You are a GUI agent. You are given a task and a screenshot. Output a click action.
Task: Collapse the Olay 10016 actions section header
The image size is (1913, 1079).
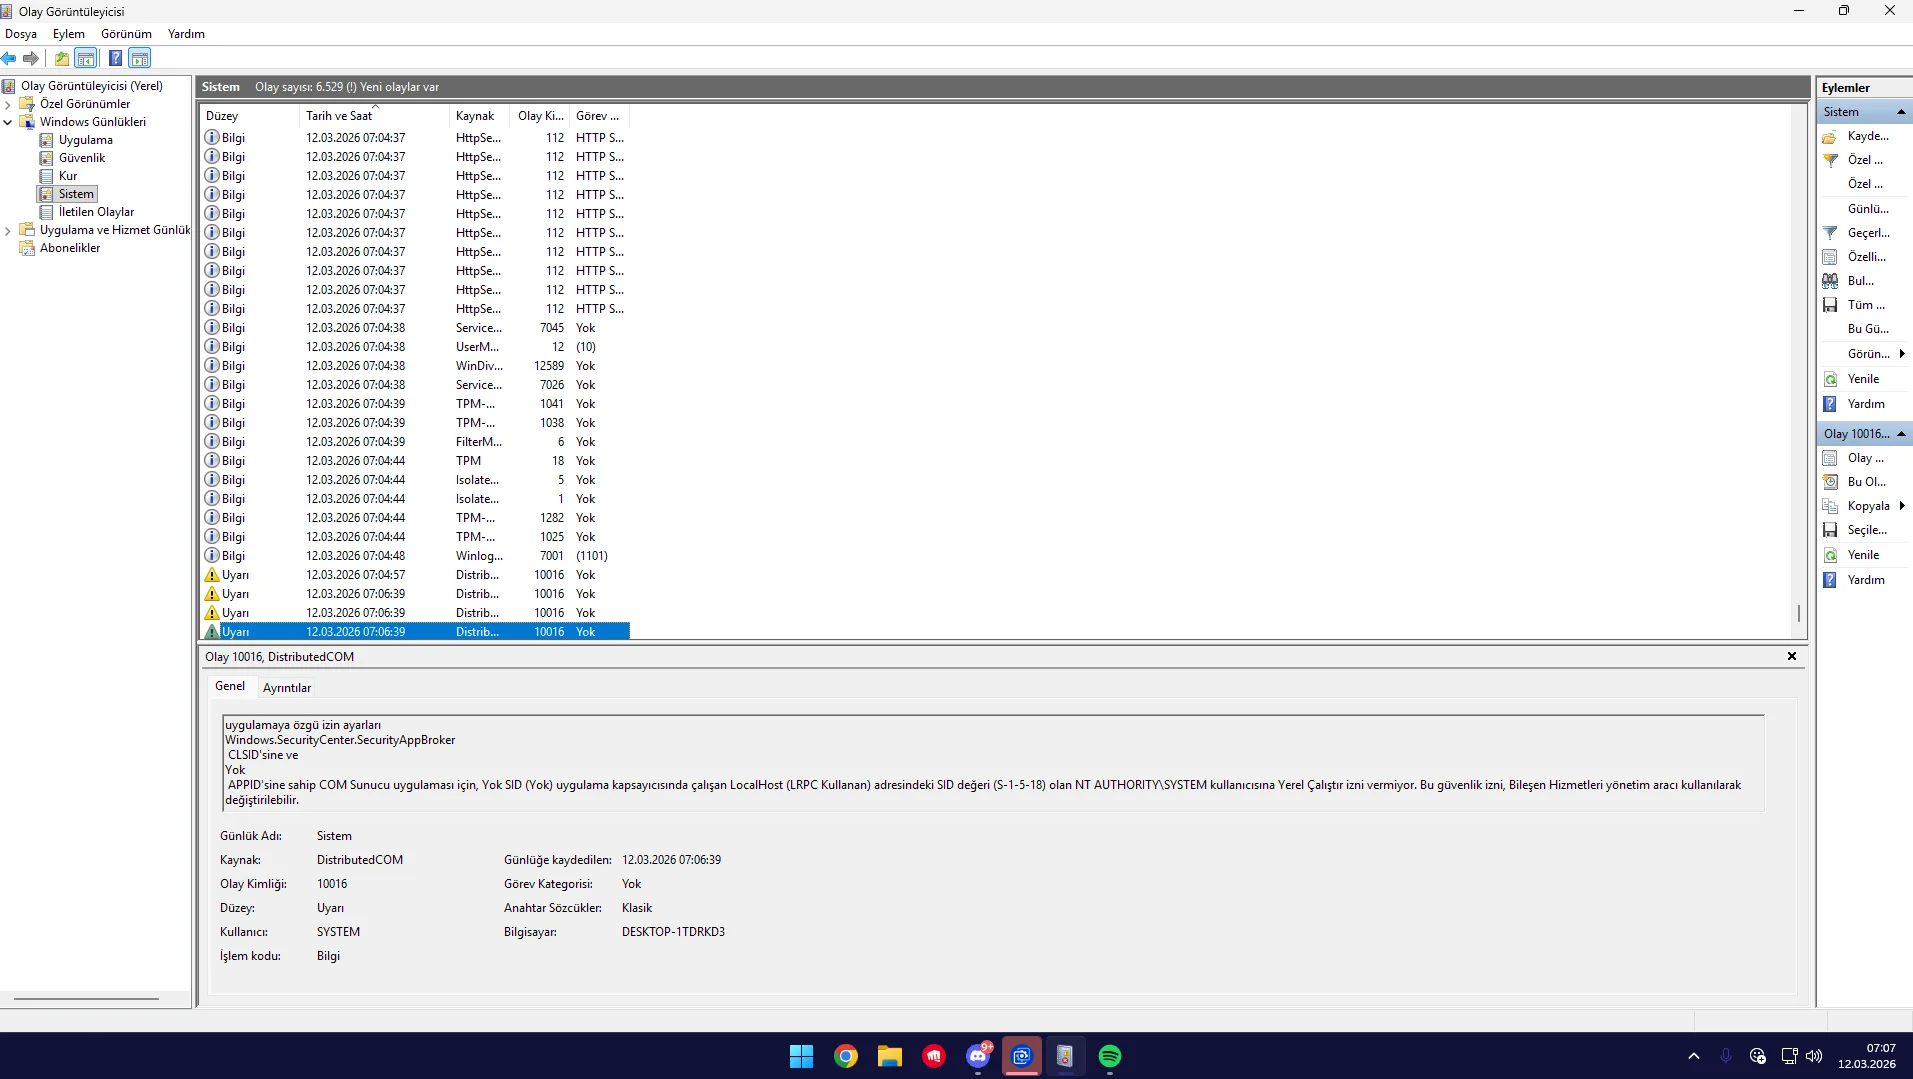pos(1901,434)
